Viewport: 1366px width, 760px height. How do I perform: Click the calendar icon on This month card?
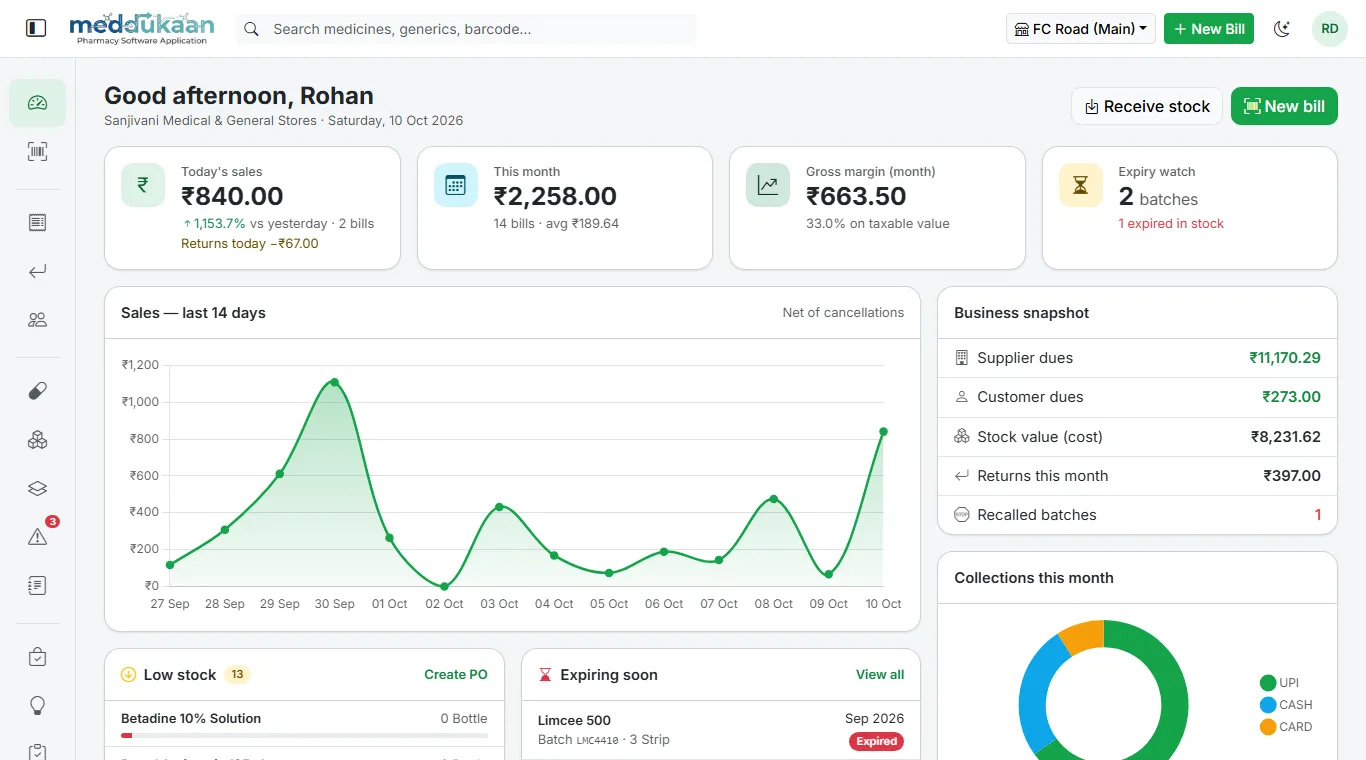click(x=456, y=185)
